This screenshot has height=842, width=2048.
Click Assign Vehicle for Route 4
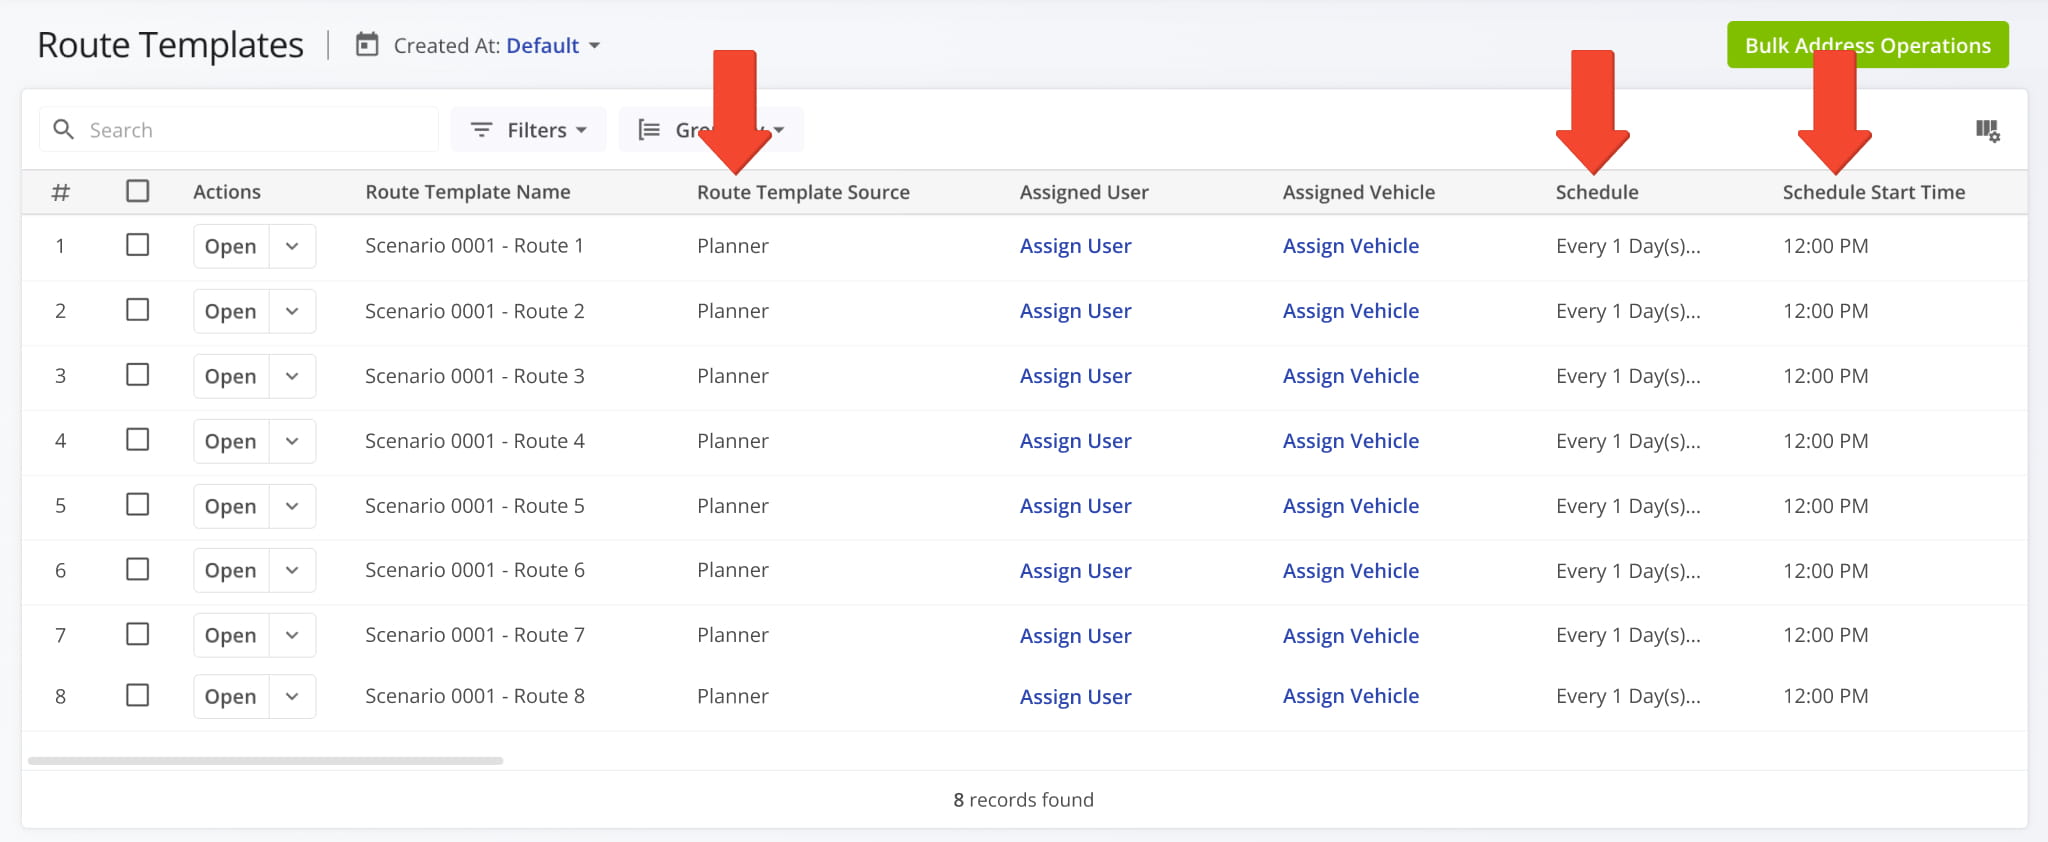tap(1350, 441)
